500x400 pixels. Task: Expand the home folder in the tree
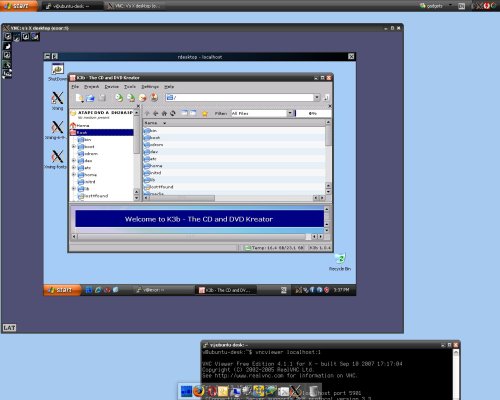[x=74, y=174]
